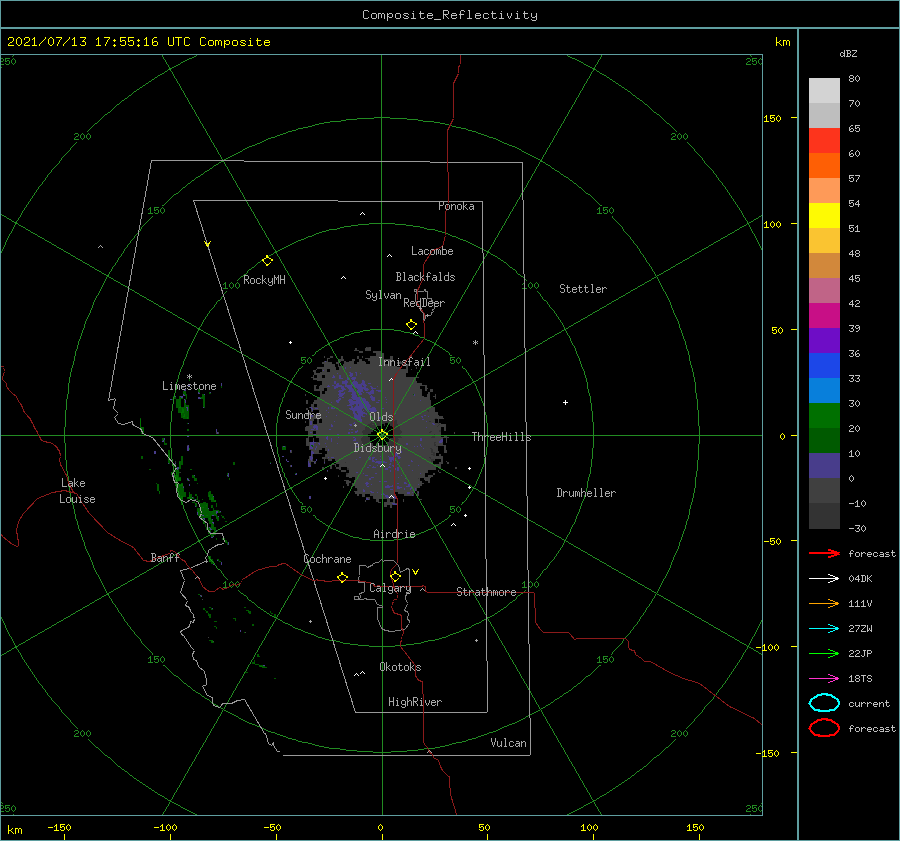Select the radar-center diamond marker at Olds
The image size is (900, 841).
pyautogui.click(x=382, y=435)
